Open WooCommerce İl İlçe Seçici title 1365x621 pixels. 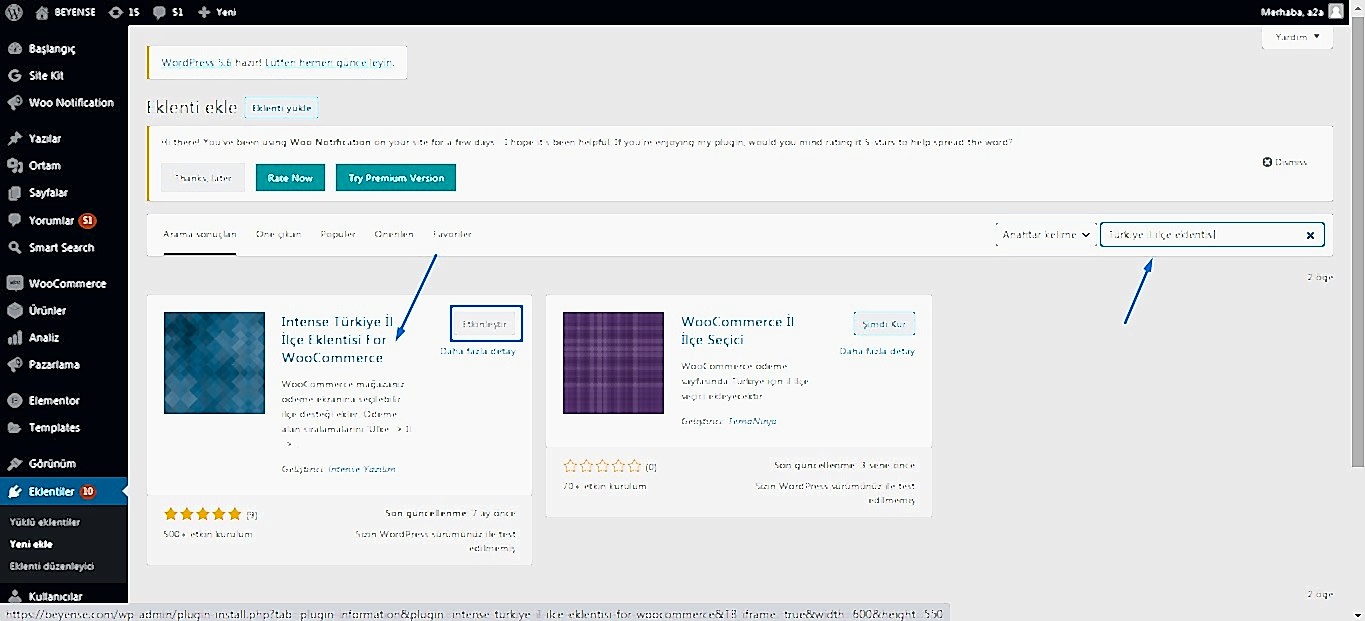(737, 330)
